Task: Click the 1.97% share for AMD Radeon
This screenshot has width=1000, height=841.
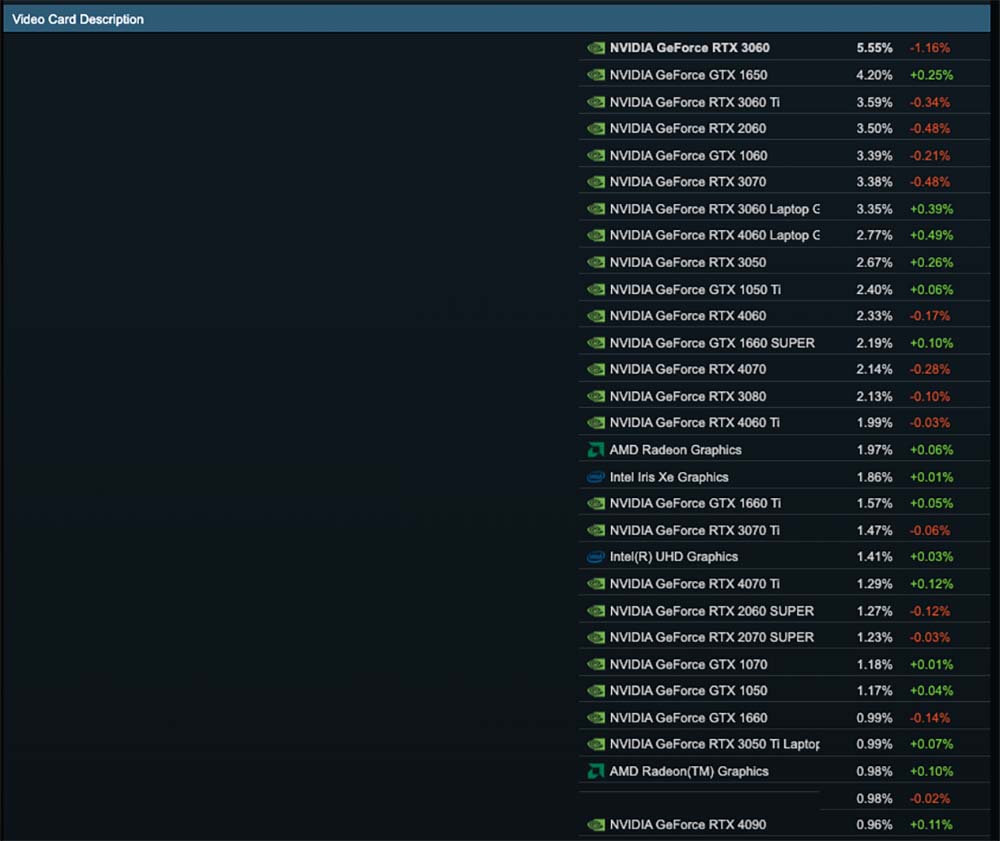Action: 874,450
